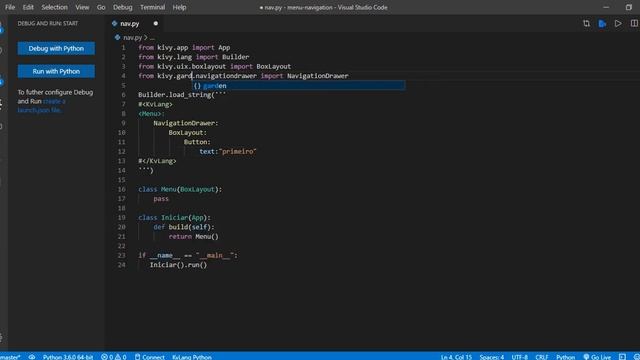
Task: Open the Go menu
Action: pos(101,7)
